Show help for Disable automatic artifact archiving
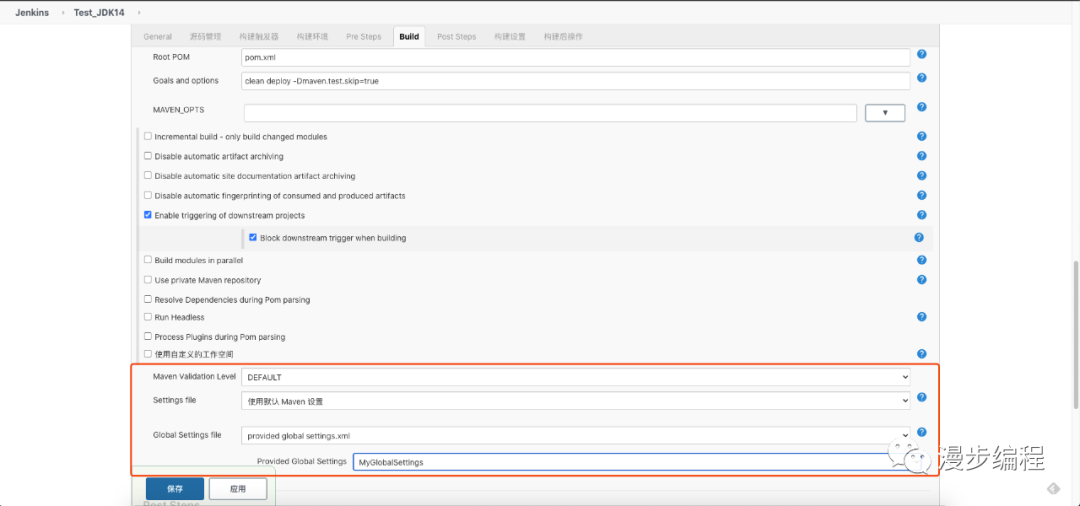1080x506 pixels. coord(922,156)
